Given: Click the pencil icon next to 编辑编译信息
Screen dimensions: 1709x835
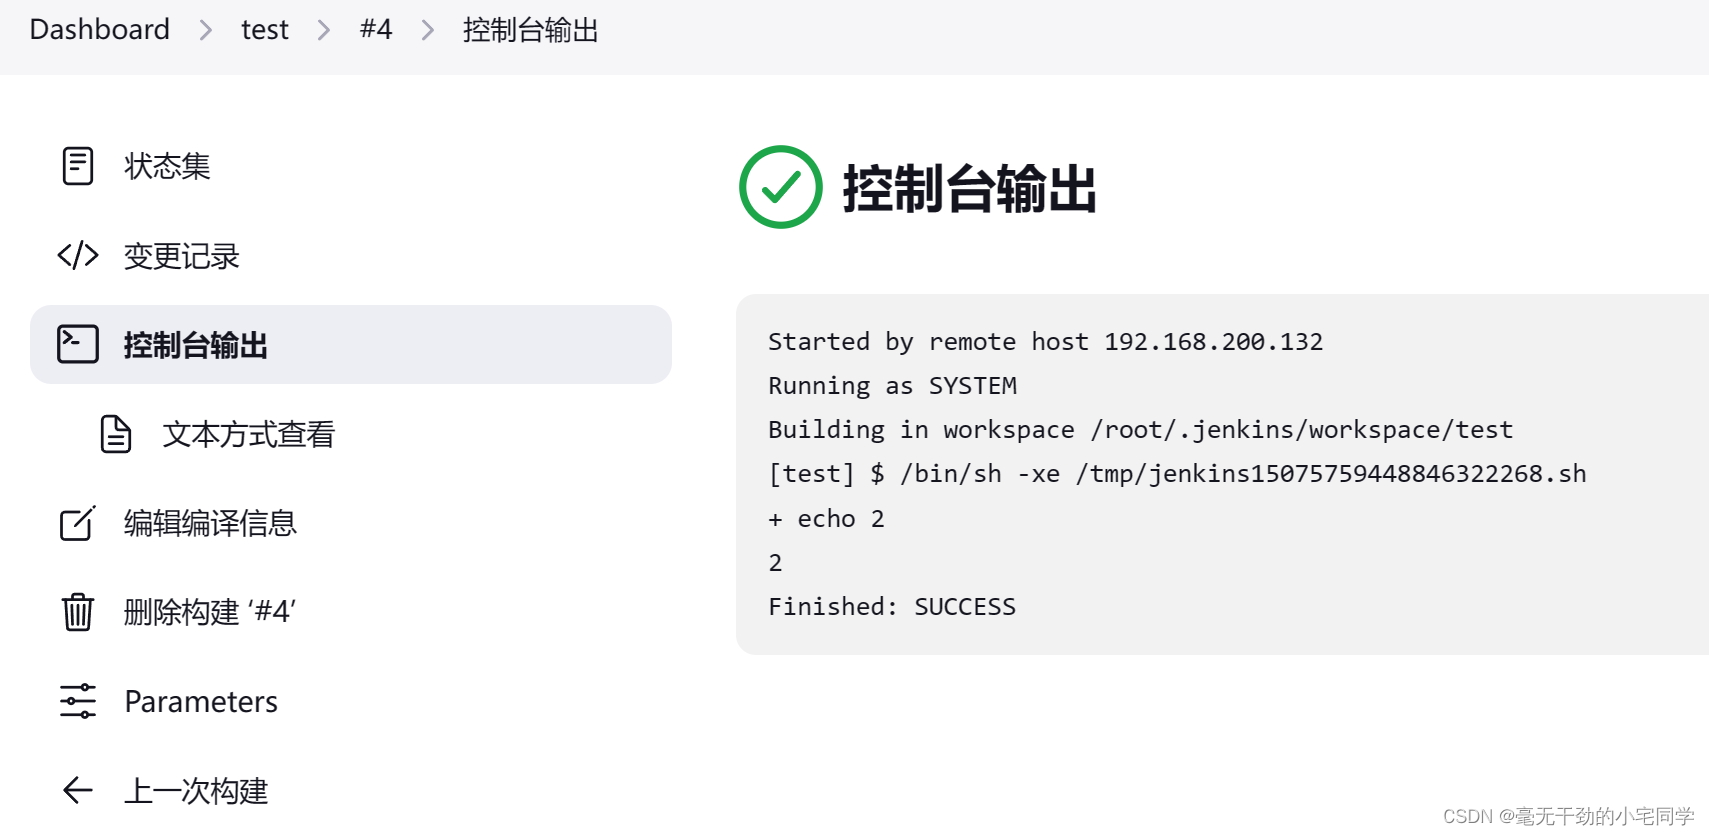Looking at the screenshot, I should pos(77,523).
